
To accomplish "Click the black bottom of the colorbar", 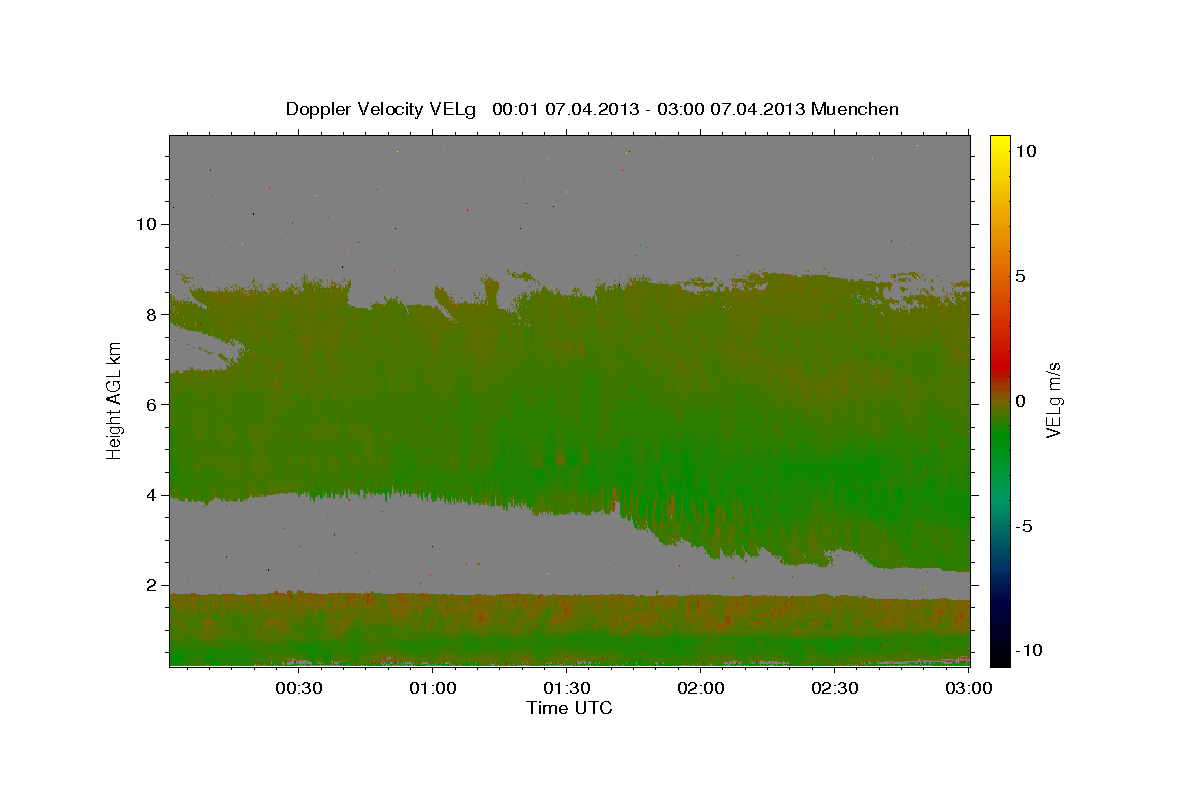I will click(x=1000, y=655).
